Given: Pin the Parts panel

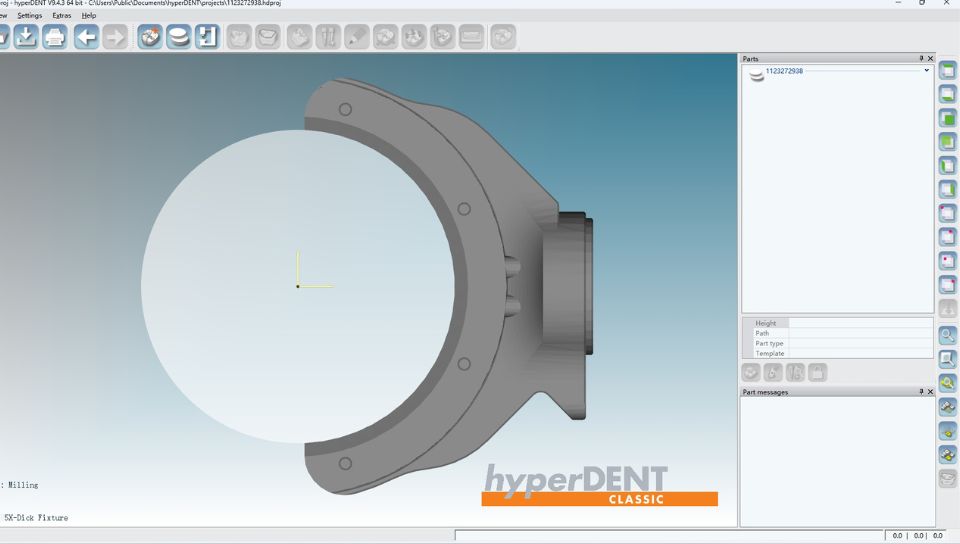Looking at the screenshot, I should tap(921, 59).
